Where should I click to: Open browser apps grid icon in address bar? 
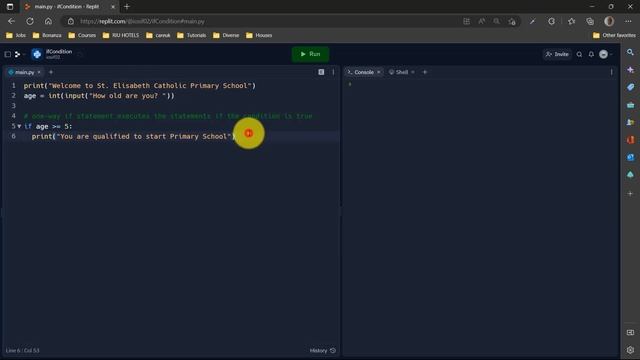[466, 21]
